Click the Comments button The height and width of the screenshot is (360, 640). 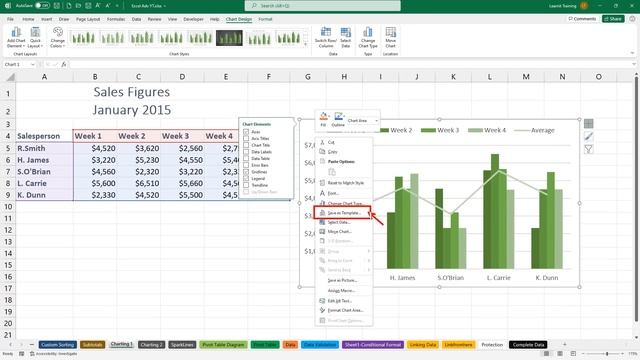tap(582, 19)
